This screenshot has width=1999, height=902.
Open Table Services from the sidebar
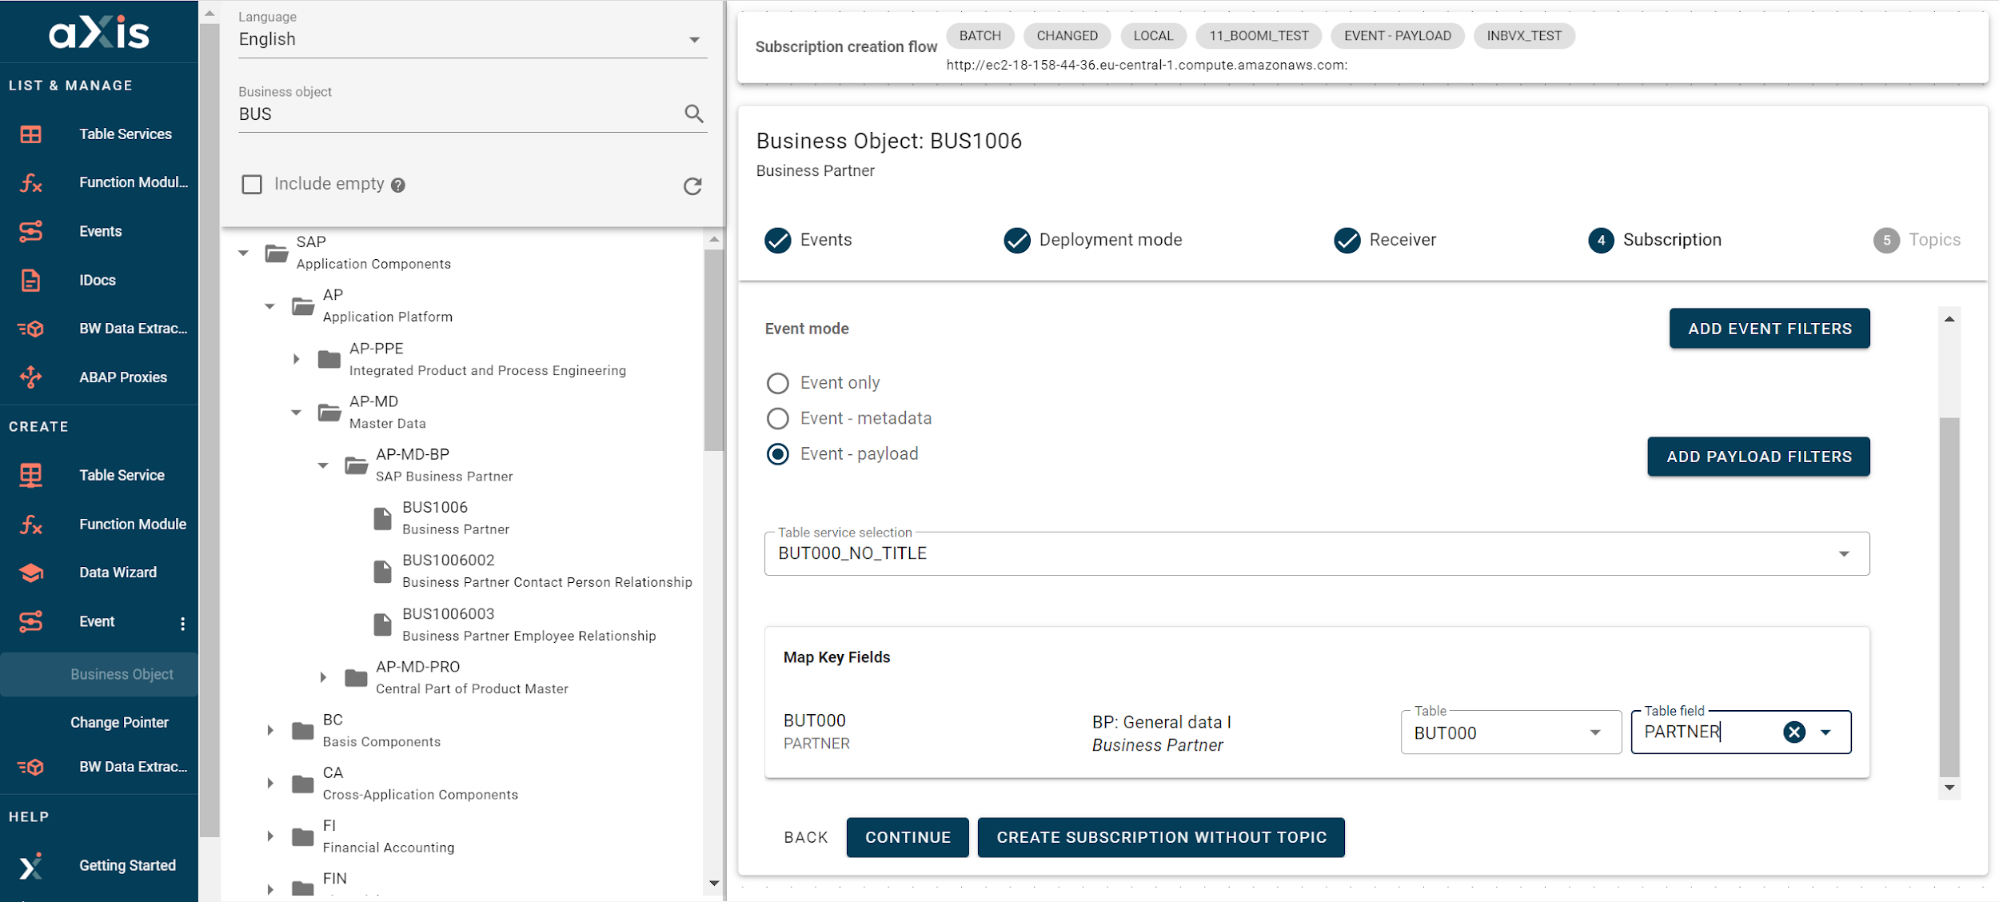(124, 133)
